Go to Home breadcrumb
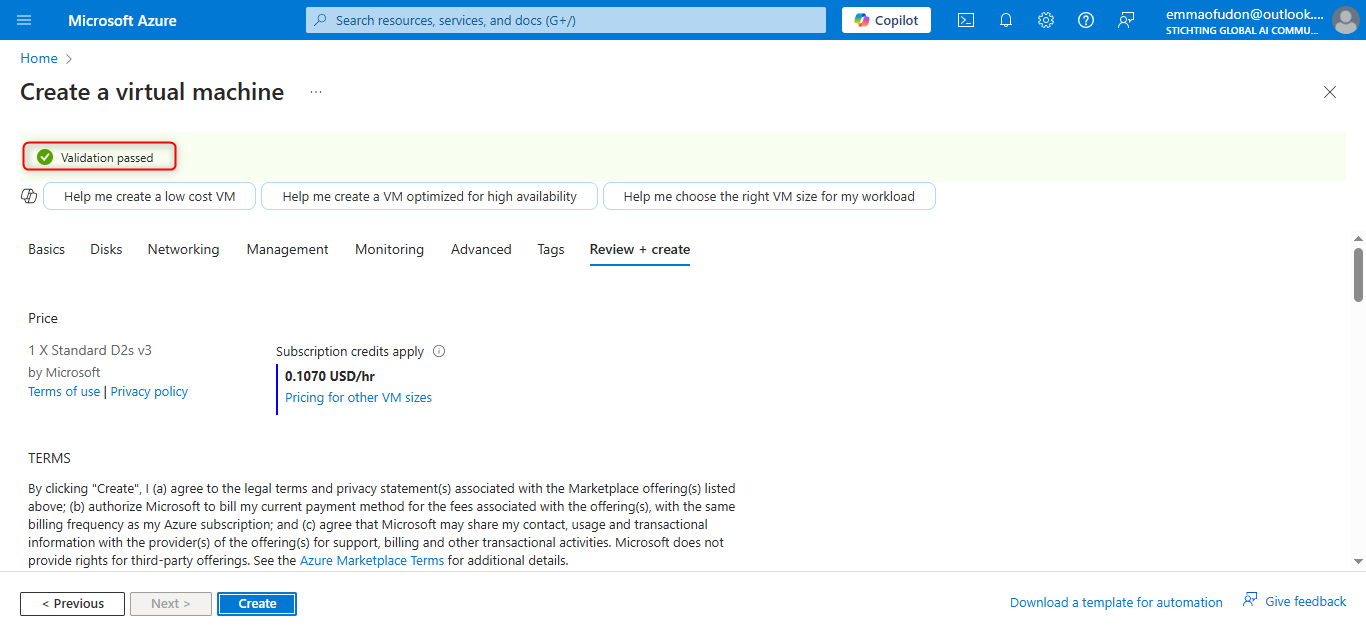This screenshot has height=641, width=1366. click(x=39, y=59)
